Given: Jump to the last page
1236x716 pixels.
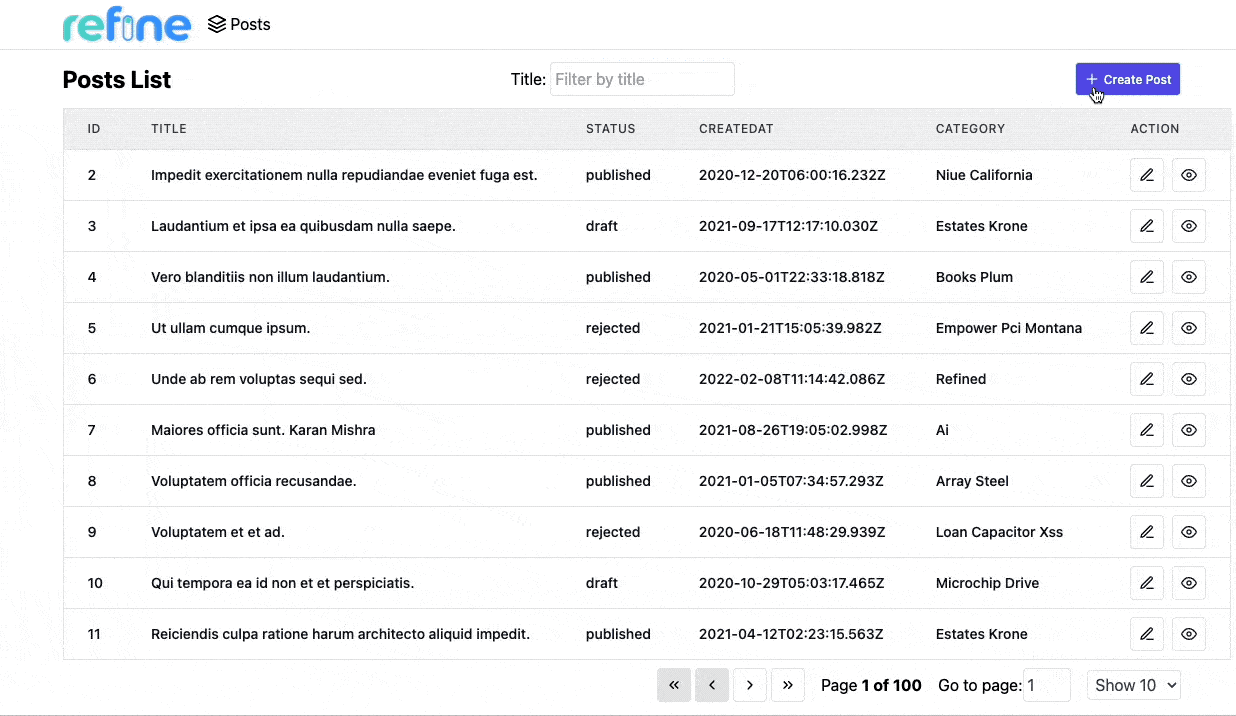Looking at the screenshot, I should [x=788, y=685].
